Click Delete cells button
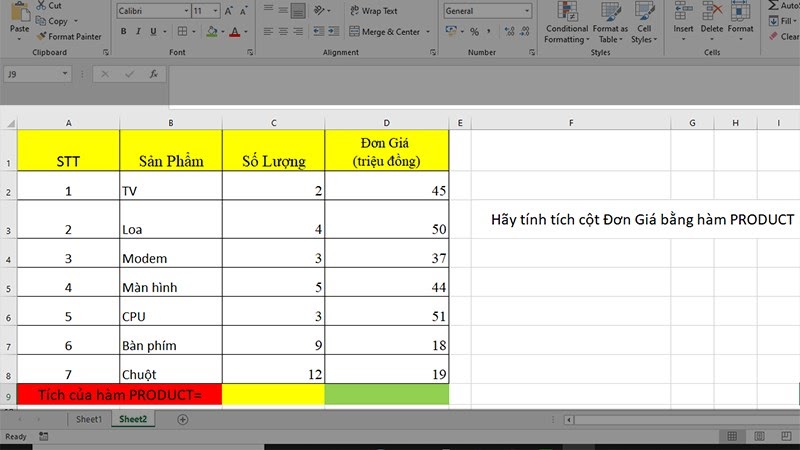This screenshot has width=800, height=450. 712,20
